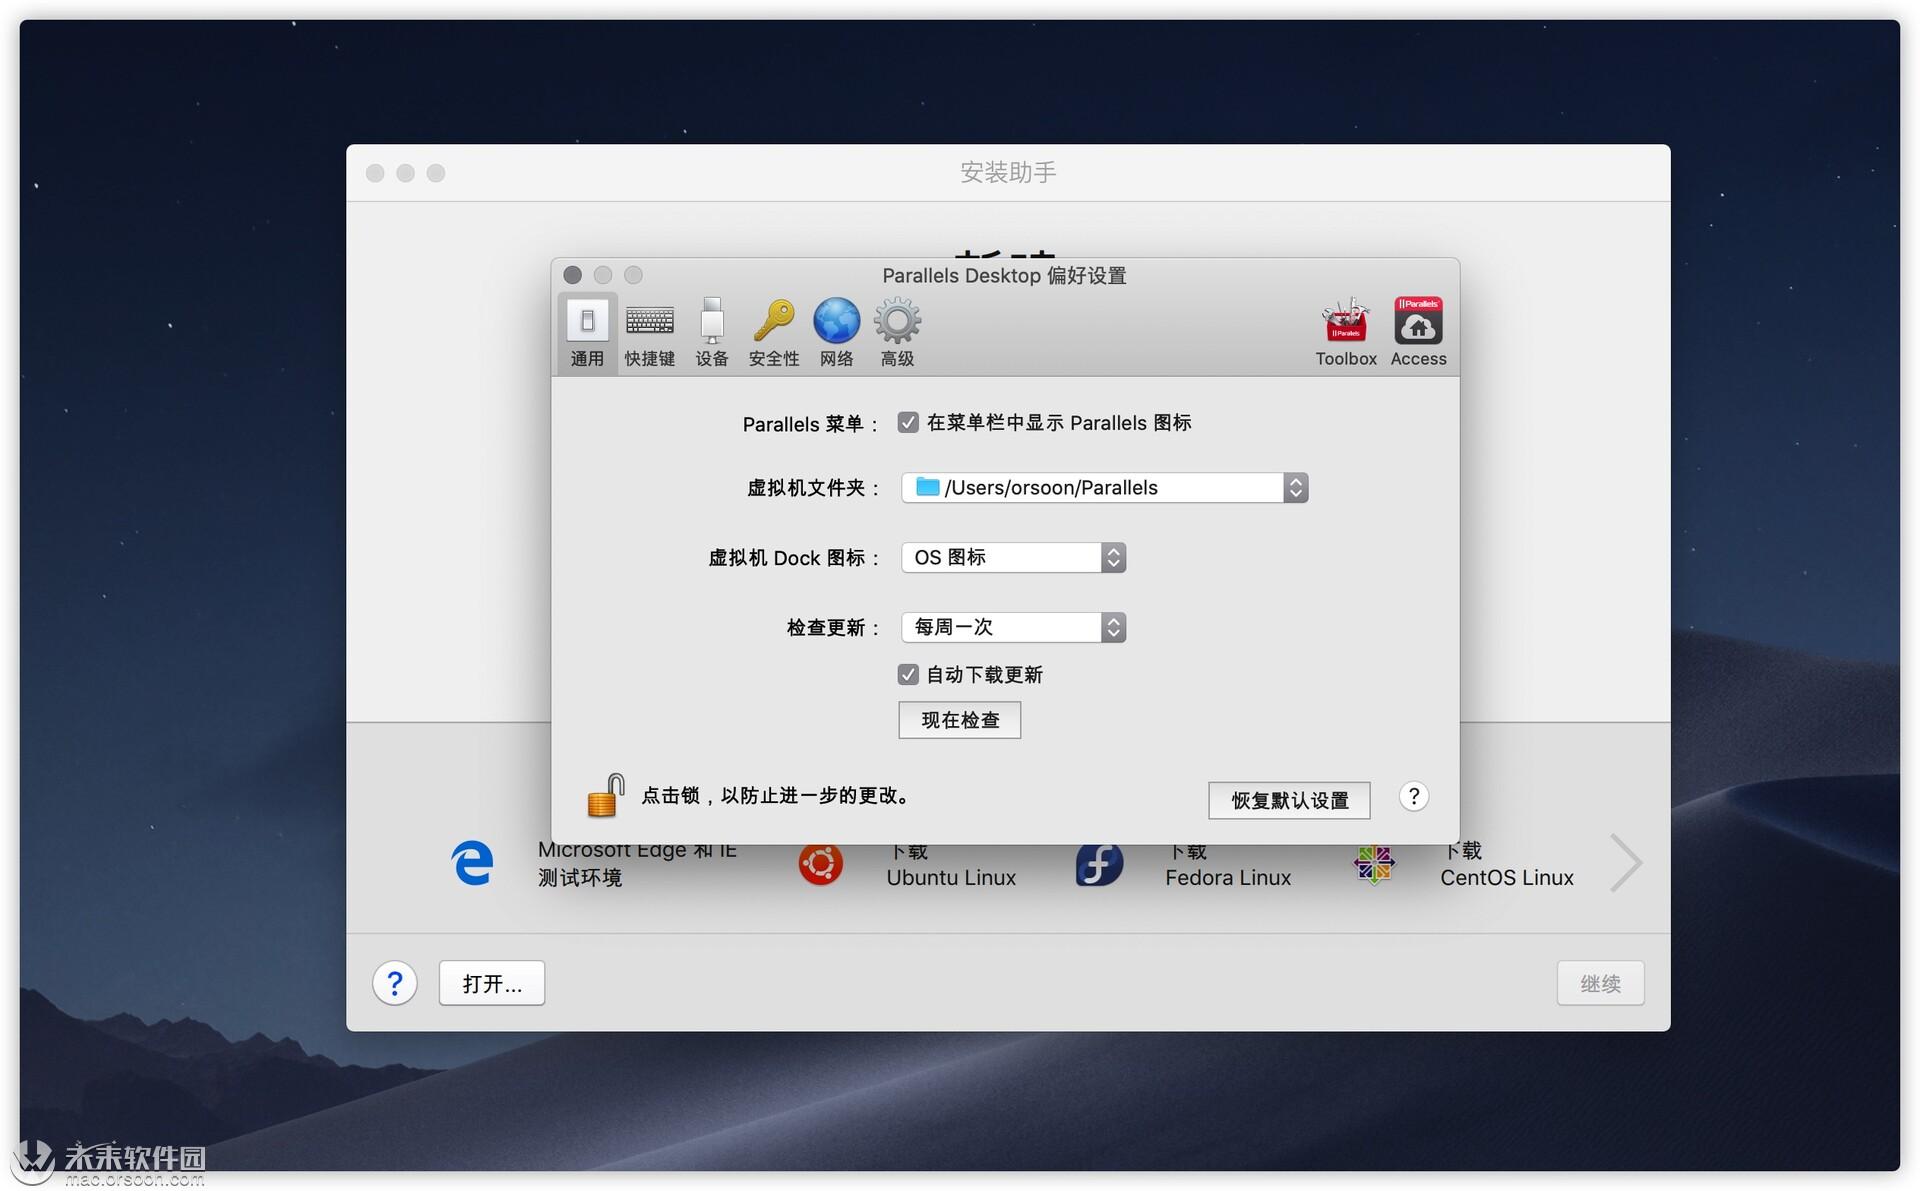Open the check-for-updates frequency (每周一次) dropdown
Image resolution: width=1920 pixels, height=1191 pixels.
pos(1113,628)
